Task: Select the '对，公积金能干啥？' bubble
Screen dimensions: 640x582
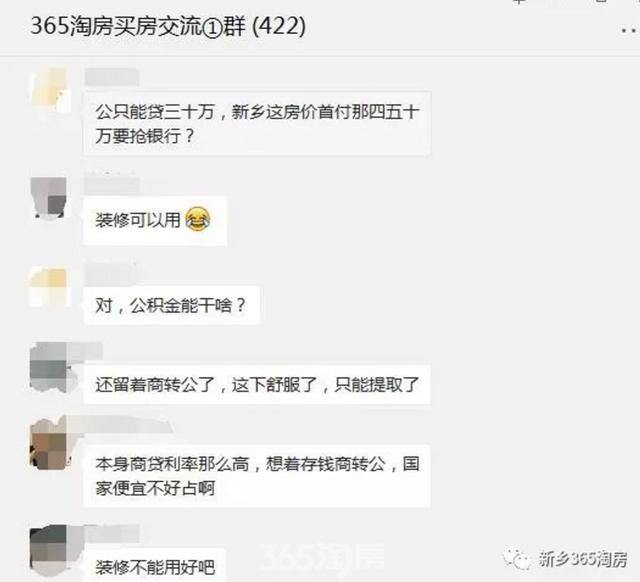Action: [x=171, y=305]
